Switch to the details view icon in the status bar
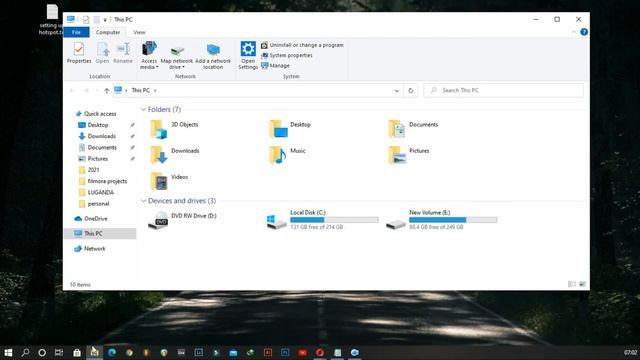The image size is (640, 360). click(571, 284)
